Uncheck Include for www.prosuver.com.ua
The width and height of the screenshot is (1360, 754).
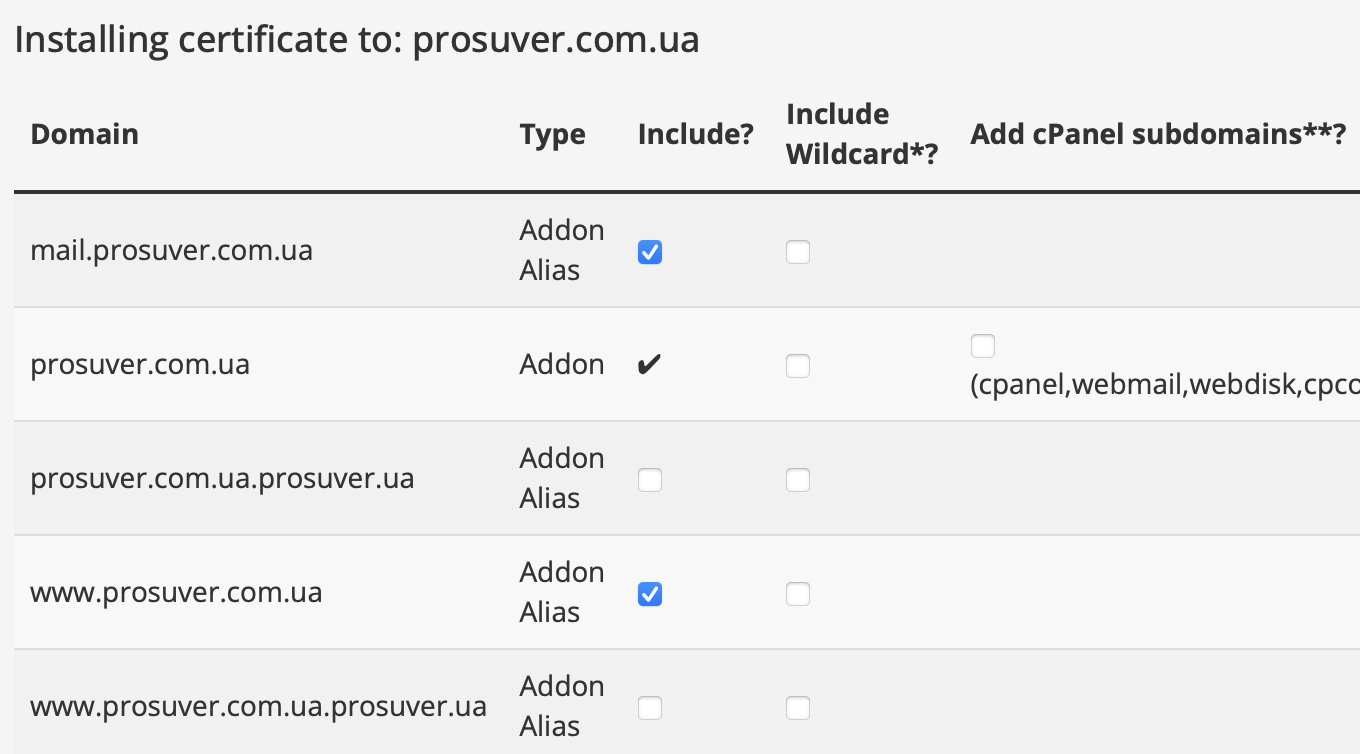(650, 595)
